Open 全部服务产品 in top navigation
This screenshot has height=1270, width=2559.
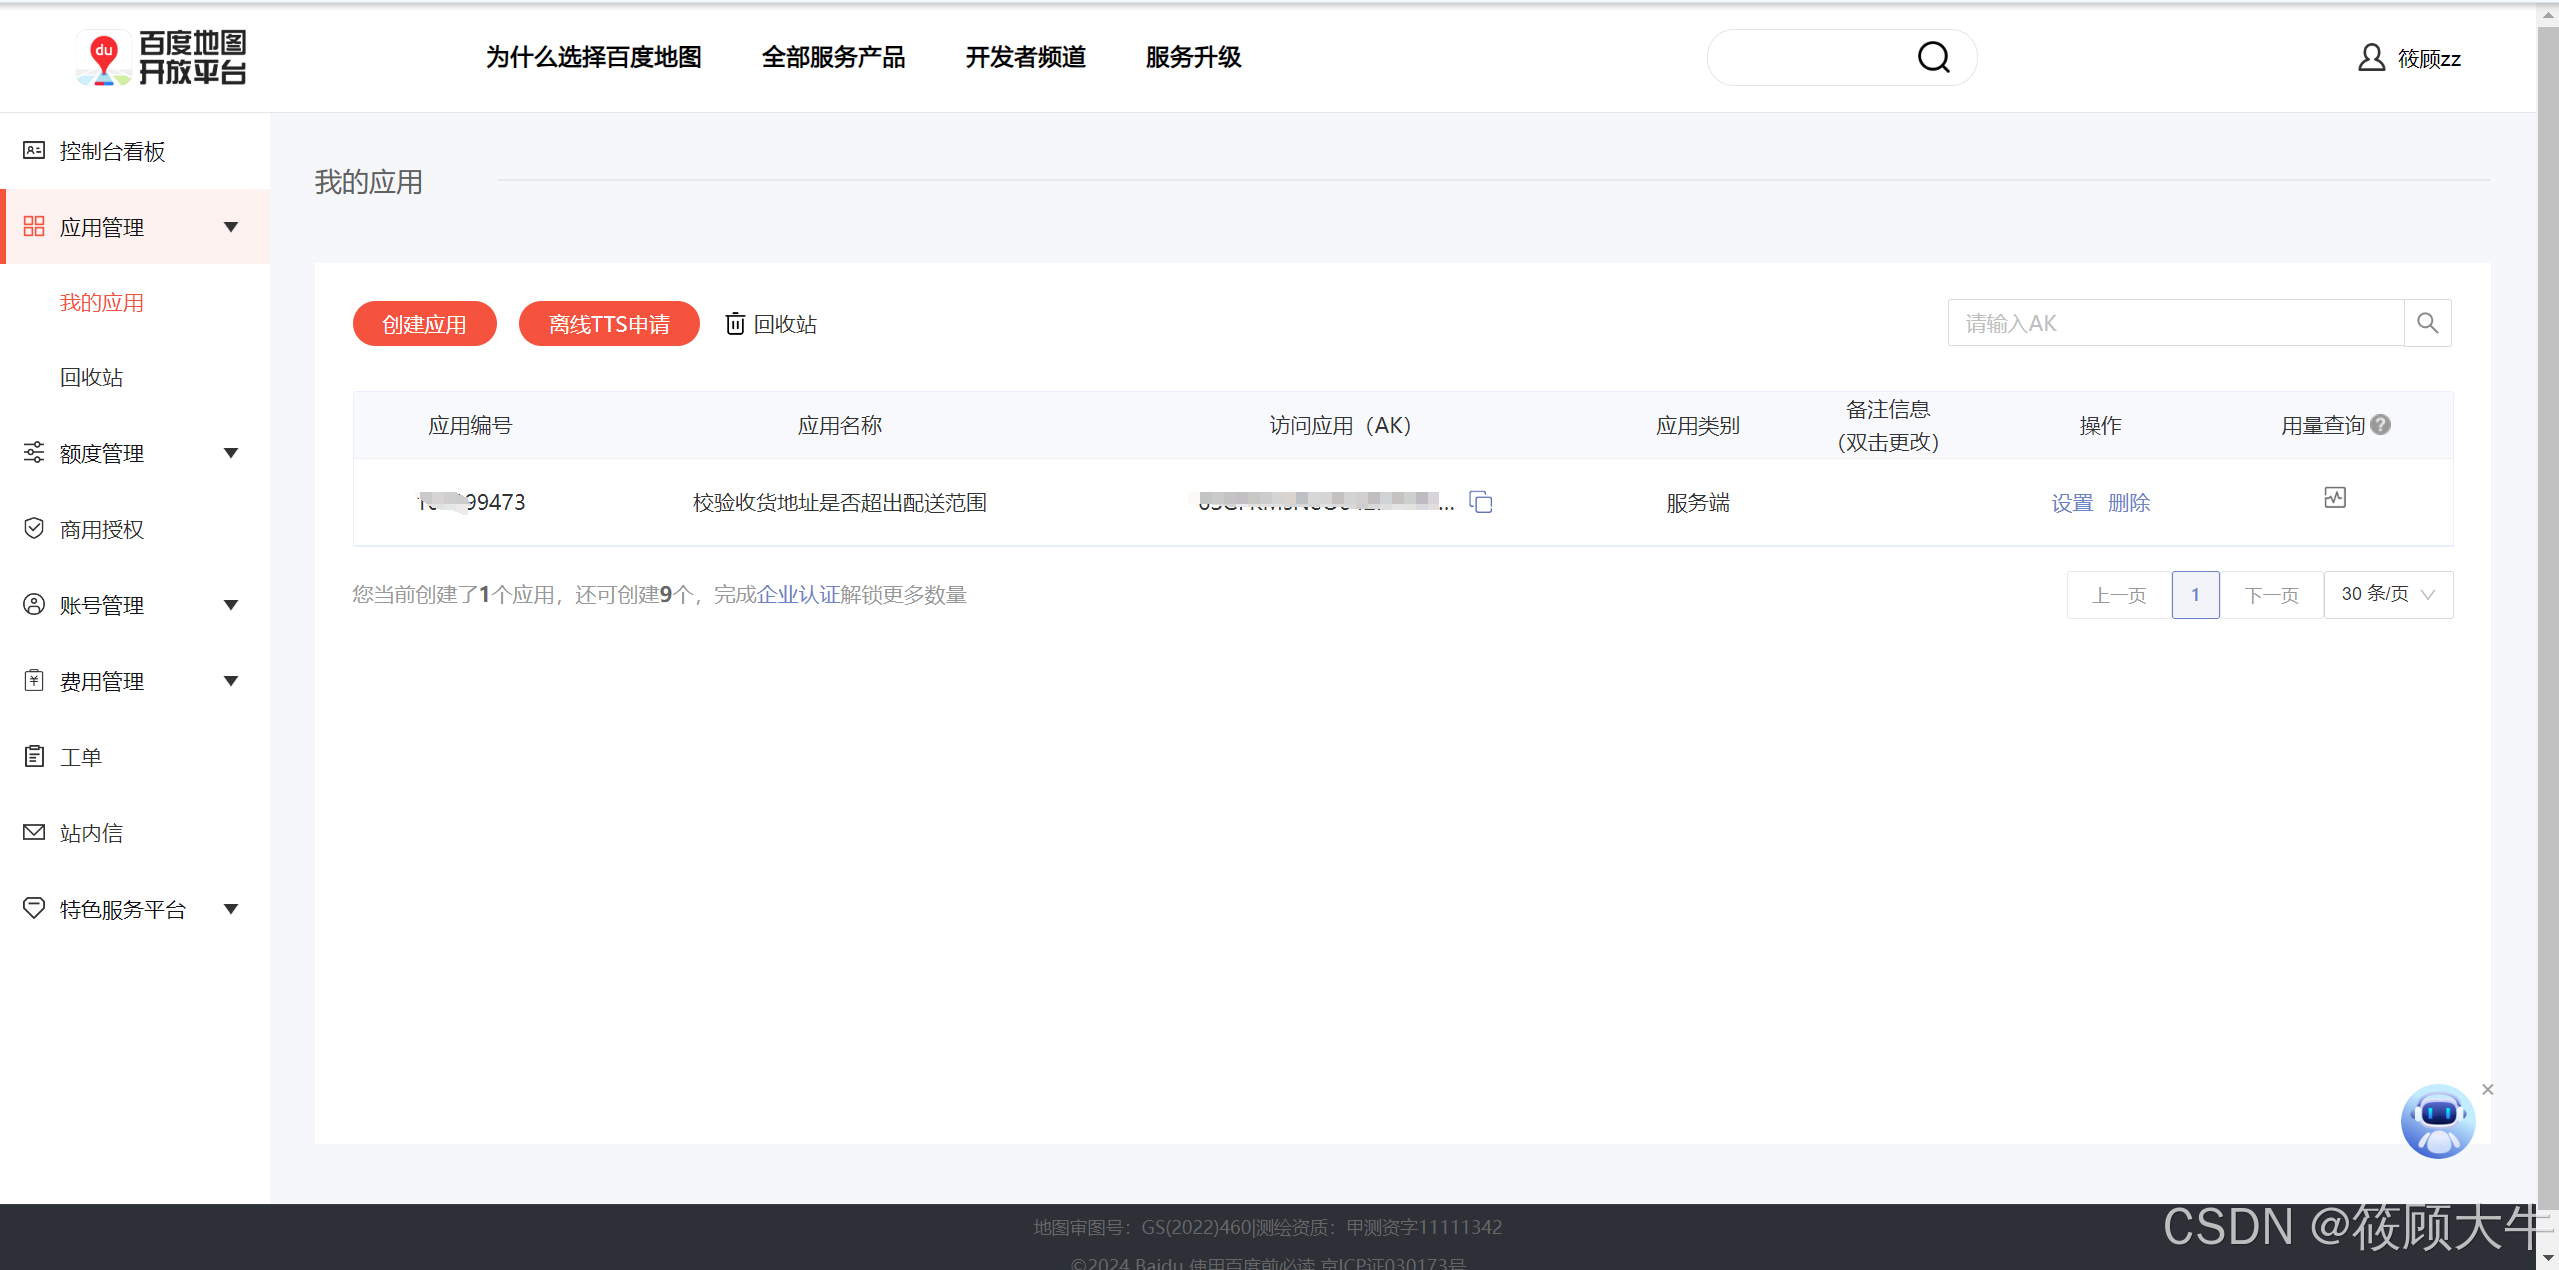click(x=833, y=58)
